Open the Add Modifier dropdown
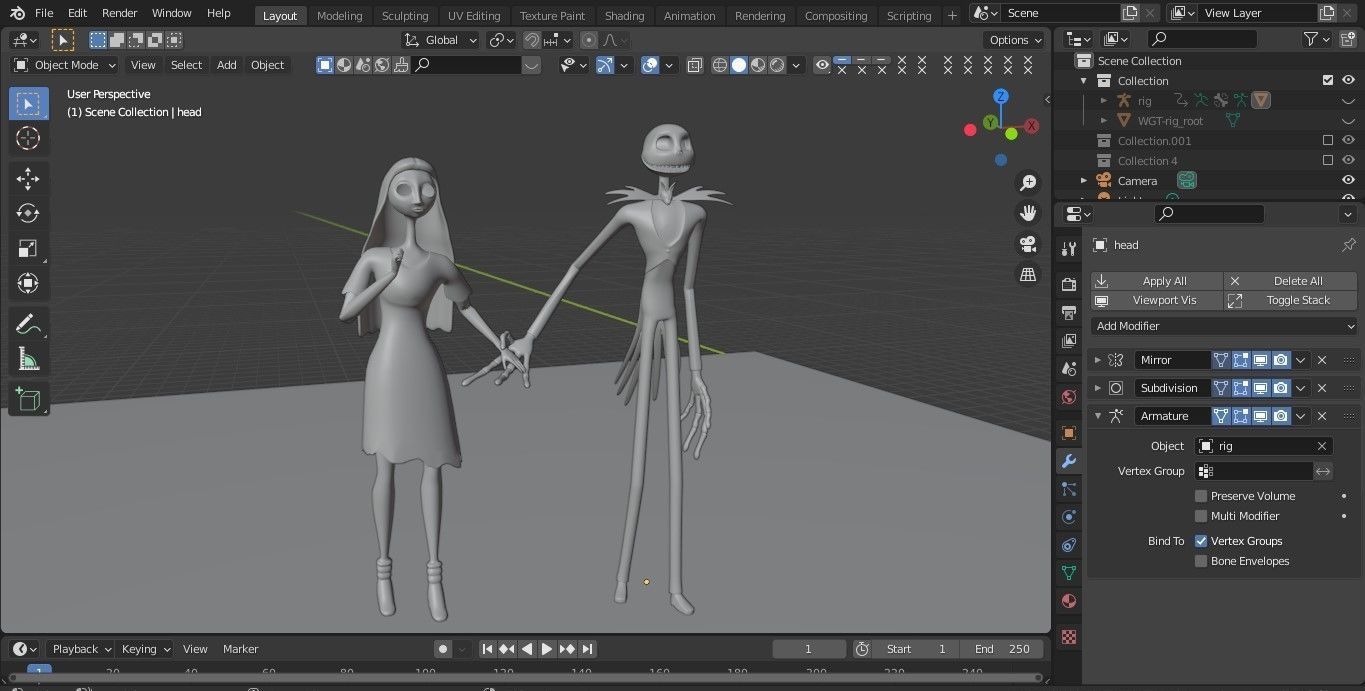 [1225, 326]
